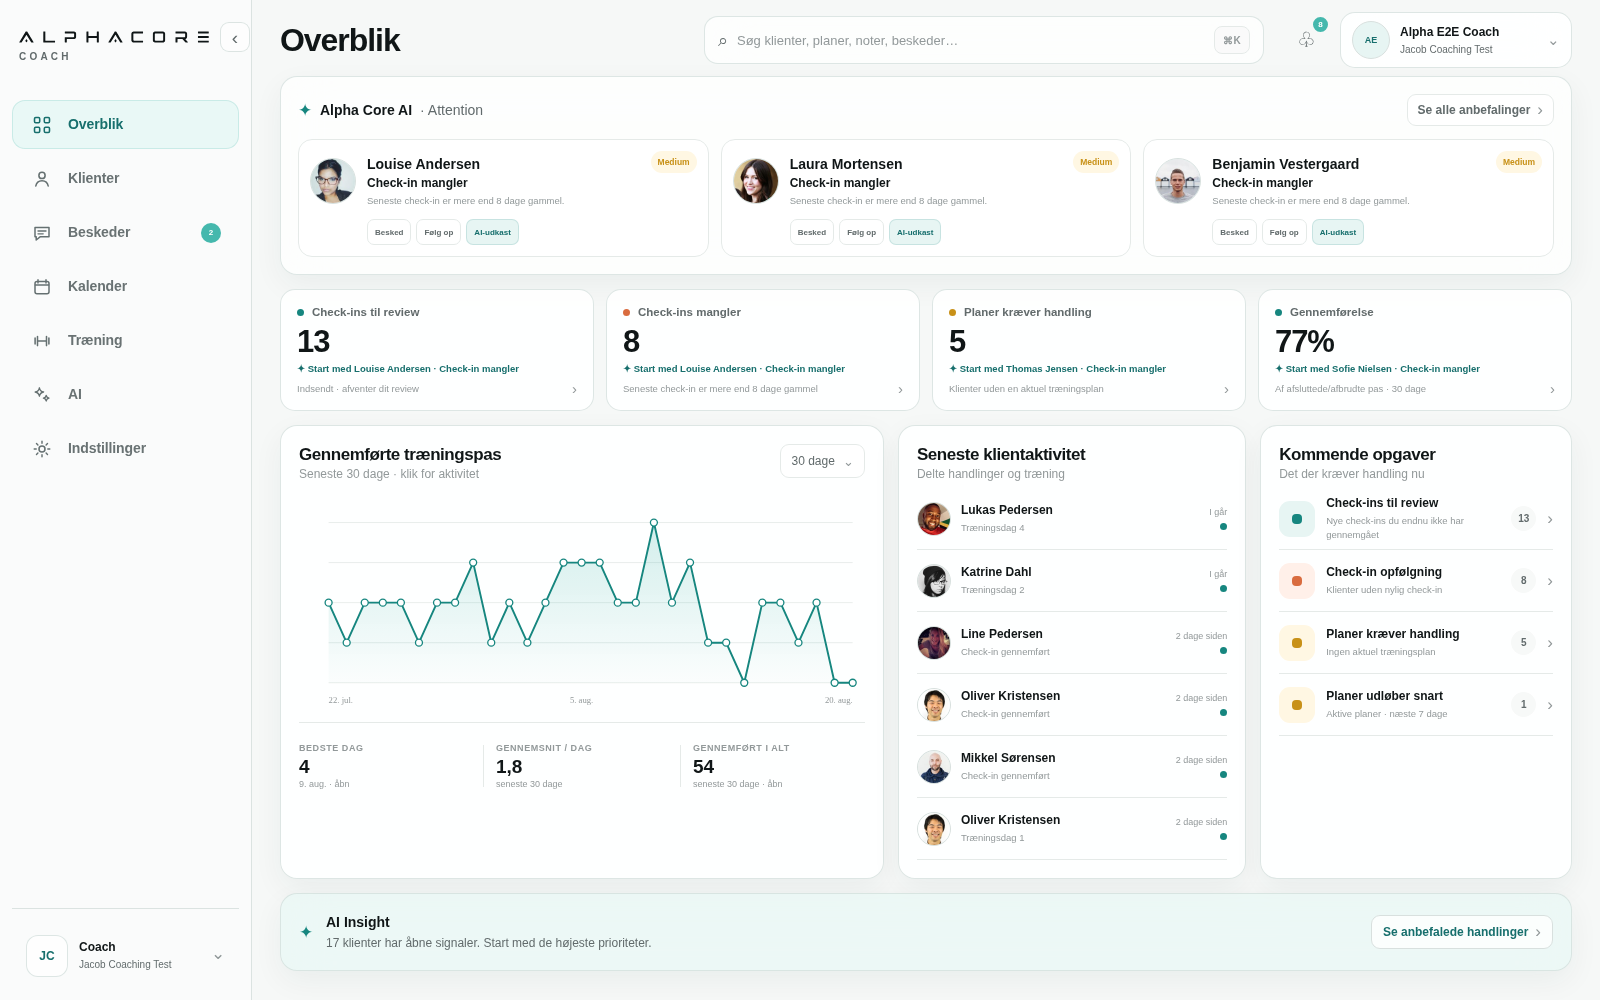The image size is (1600, 1000).
Task: Open Træning in the sidebar
Action: click(125, 341)
